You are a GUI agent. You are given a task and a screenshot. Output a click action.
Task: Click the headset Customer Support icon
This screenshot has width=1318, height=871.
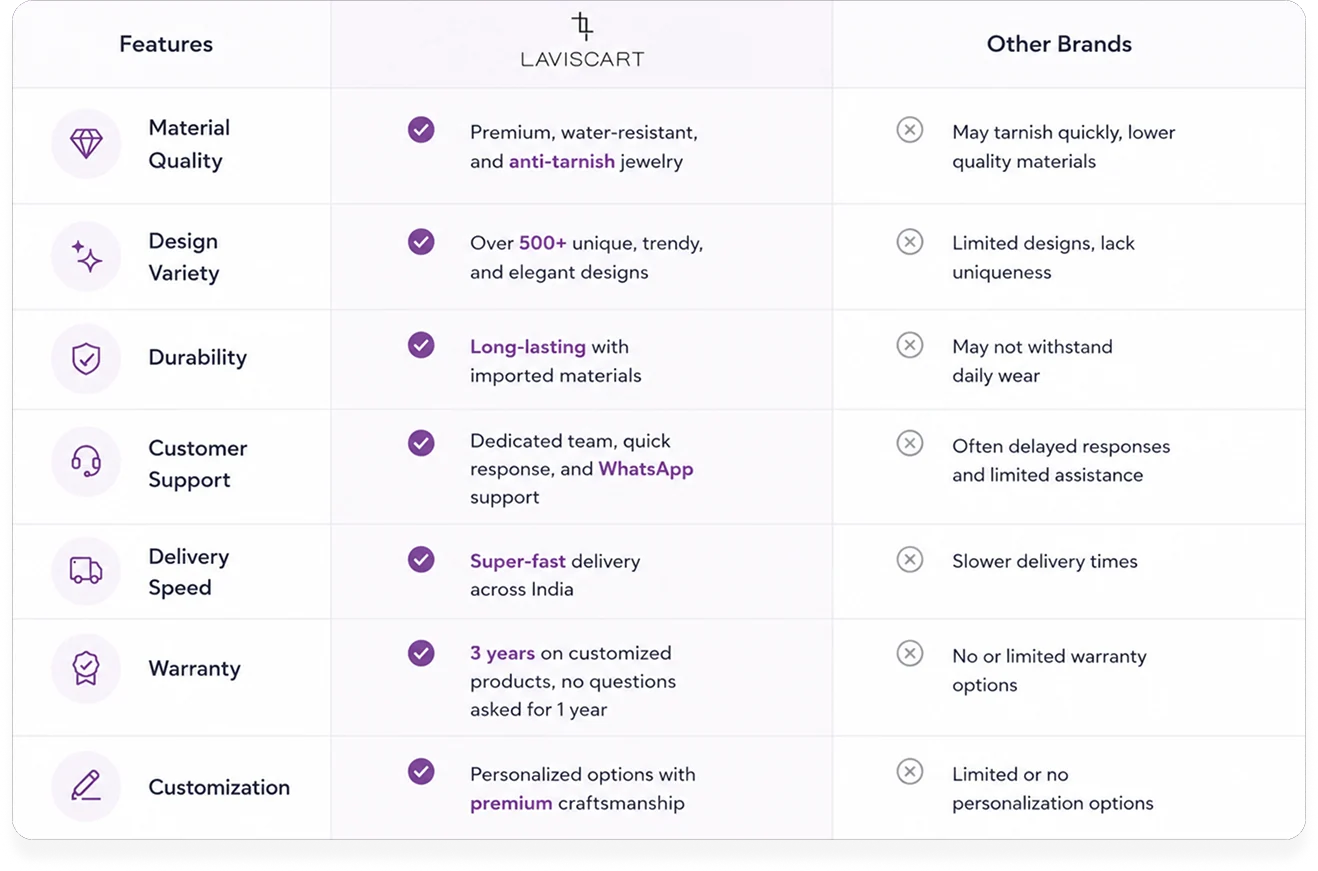point(86,462)
